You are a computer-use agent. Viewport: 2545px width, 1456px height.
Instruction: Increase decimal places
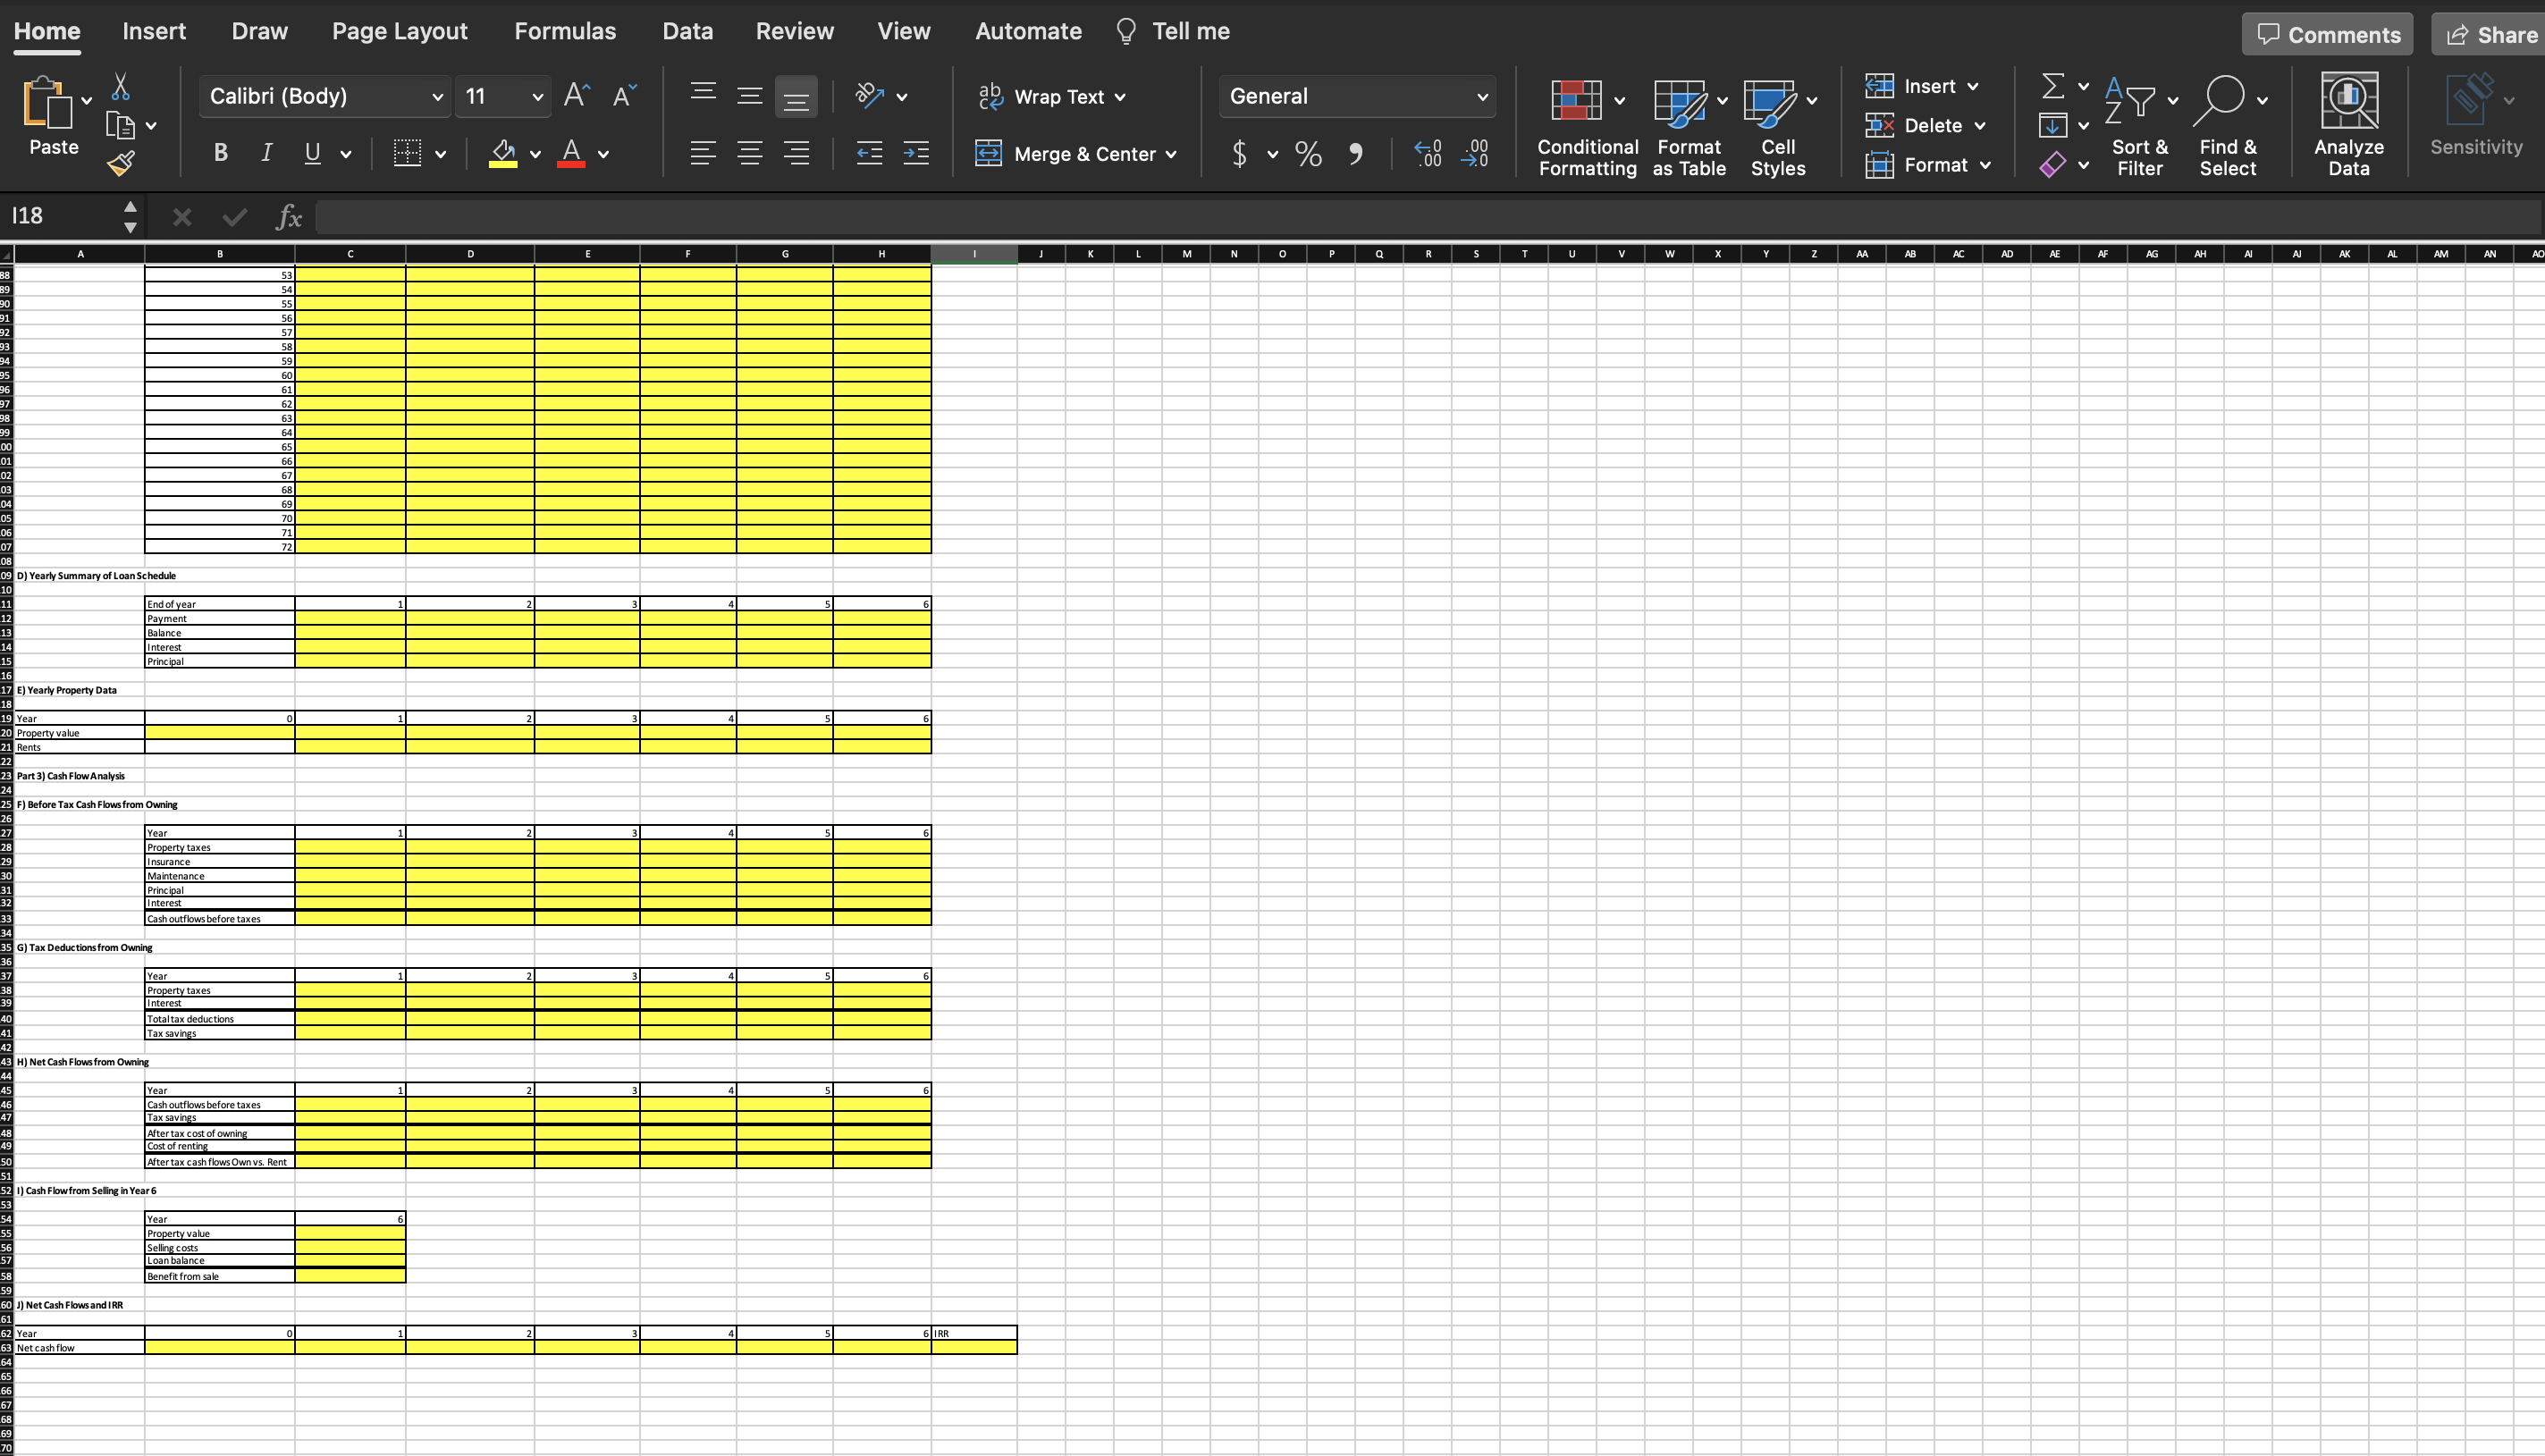[x=1428, y=154]
